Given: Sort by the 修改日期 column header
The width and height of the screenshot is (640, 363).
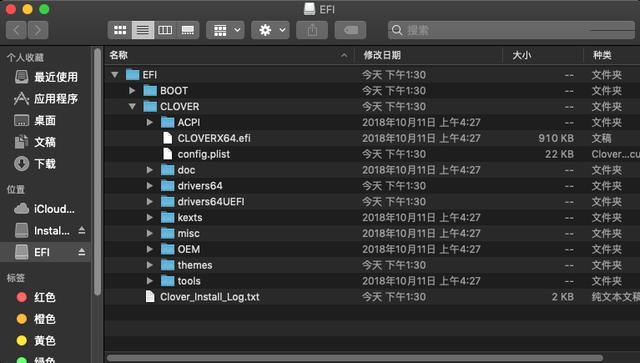Looking at the screenshot, I should (429, 56).
